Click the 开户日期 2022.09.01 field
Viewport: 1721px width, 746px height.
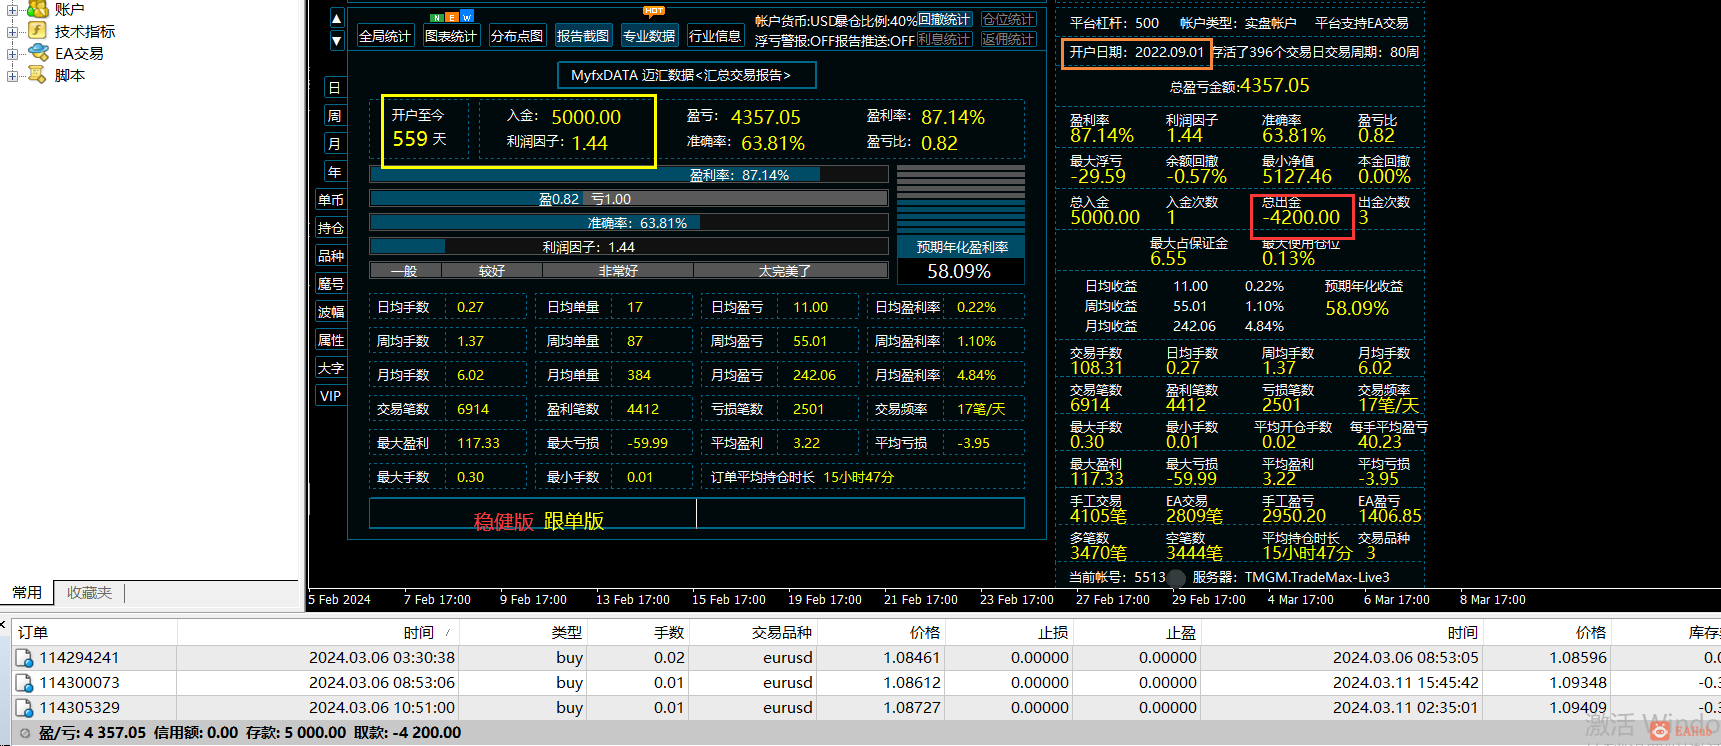click(1137, 52)
